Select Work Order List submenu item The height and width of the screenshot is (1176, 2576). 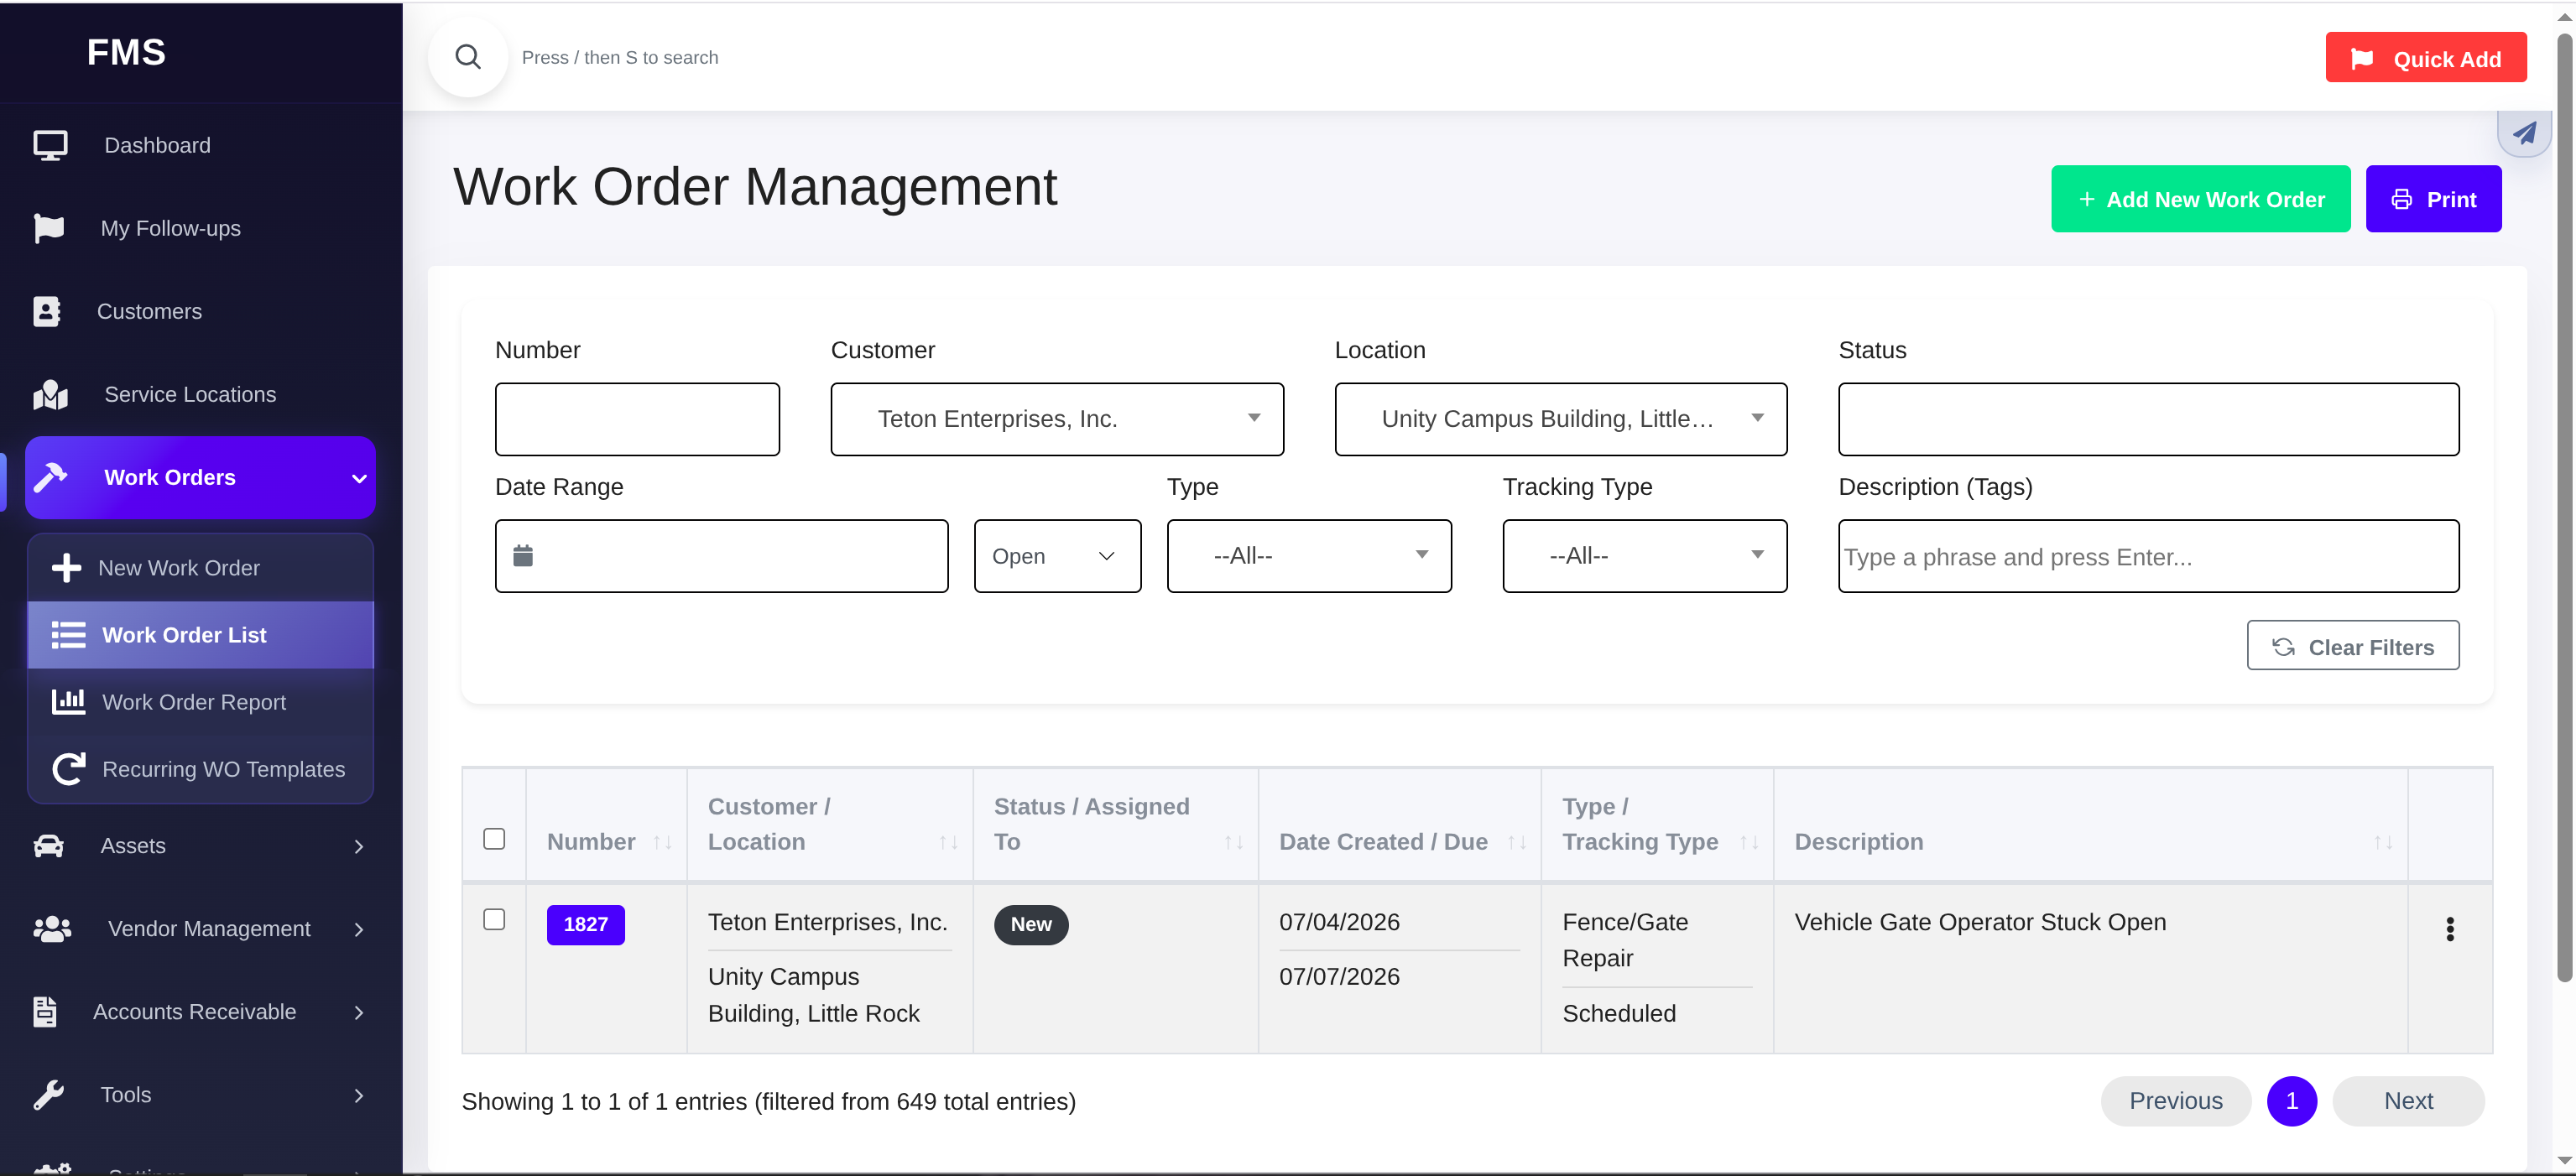[200, 635]
